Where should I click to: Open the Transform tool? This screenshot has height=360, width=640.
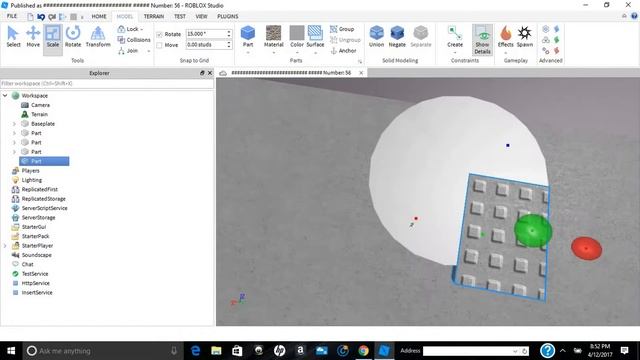click(98, 37)
